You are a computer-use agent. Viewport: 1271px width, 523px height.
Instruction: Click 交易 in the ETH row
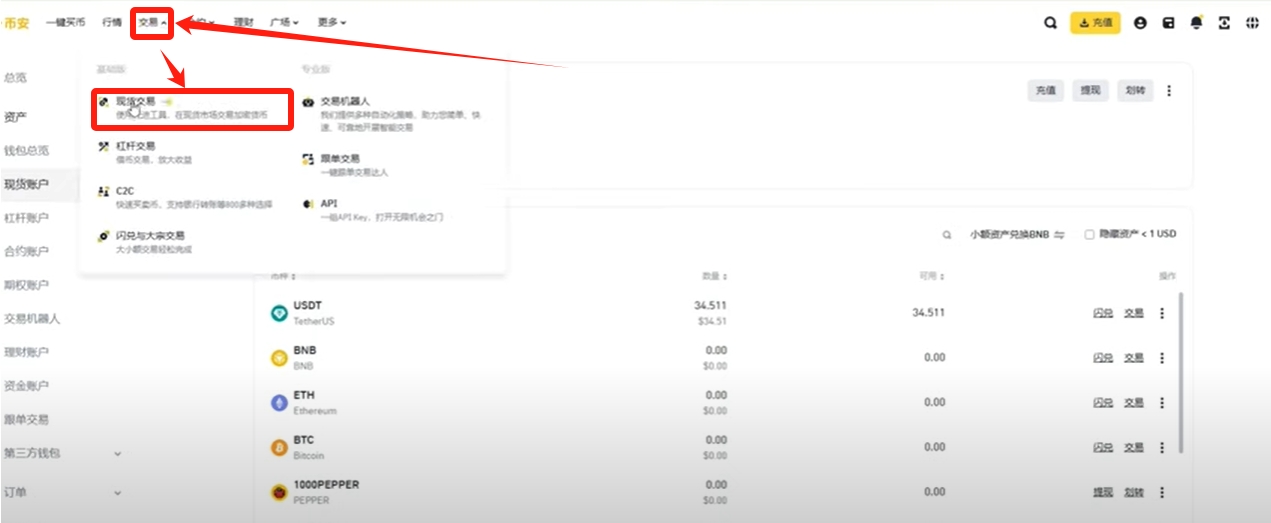1133,402
